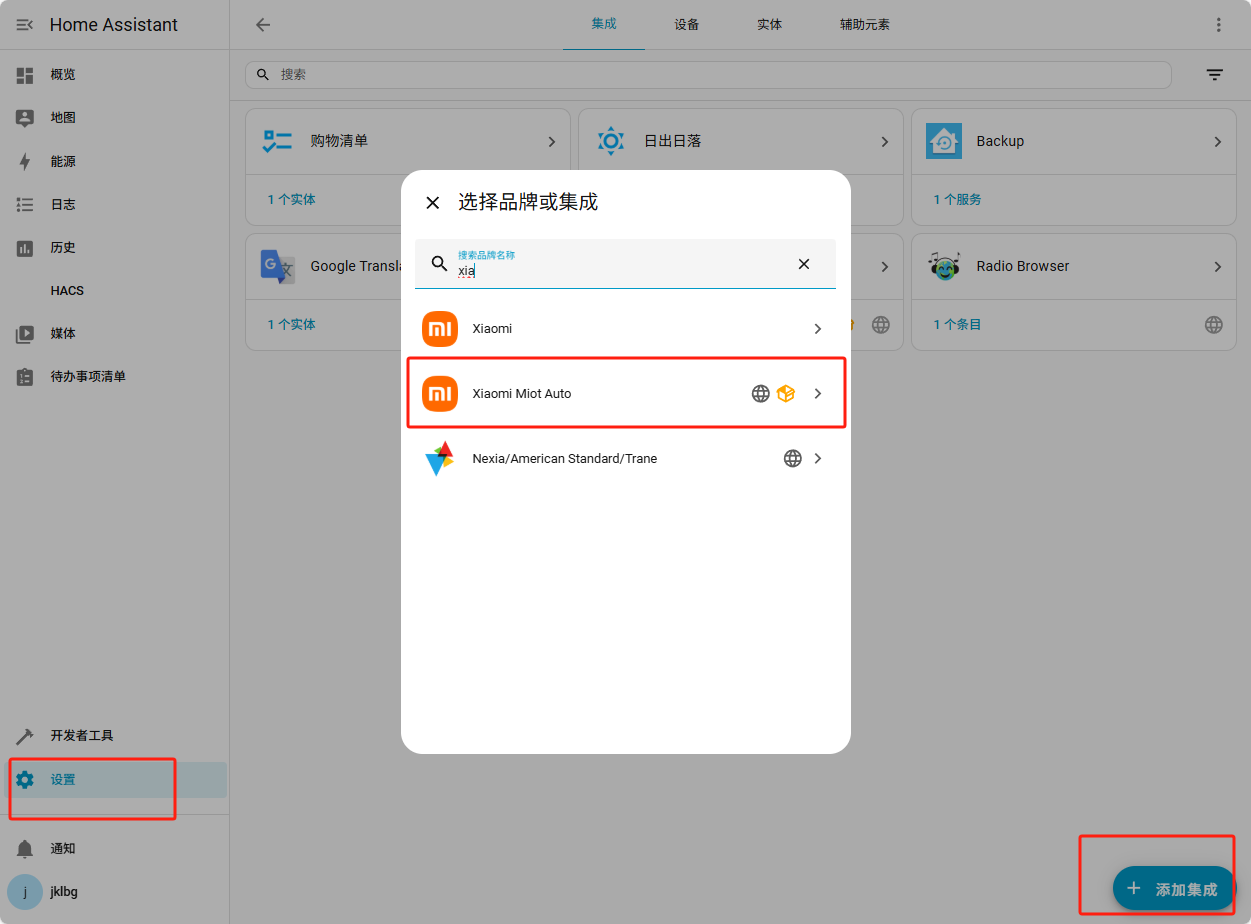1251x924 pixels.
Task: Select the Nexia/American Standard/Trane text
Action: (565, 459)
